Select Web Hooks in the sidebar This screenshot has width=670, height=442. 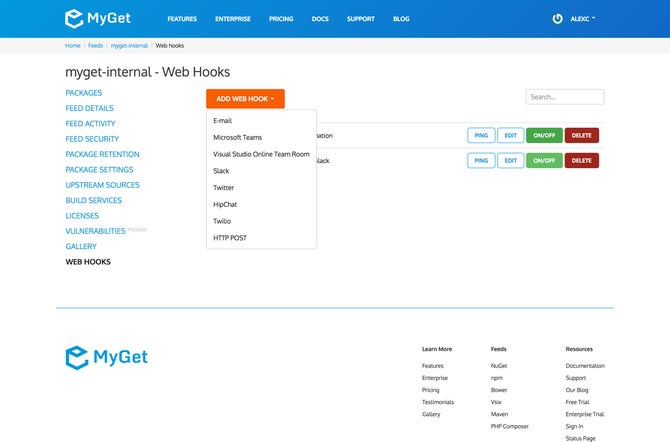tap(88, 262)
